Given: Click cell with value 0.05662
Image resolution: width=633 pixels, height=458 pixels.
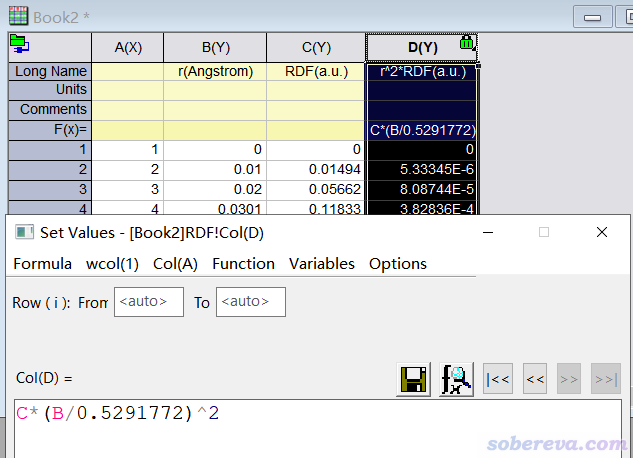Looking at the screenshot, I should [x=316, y=190].
